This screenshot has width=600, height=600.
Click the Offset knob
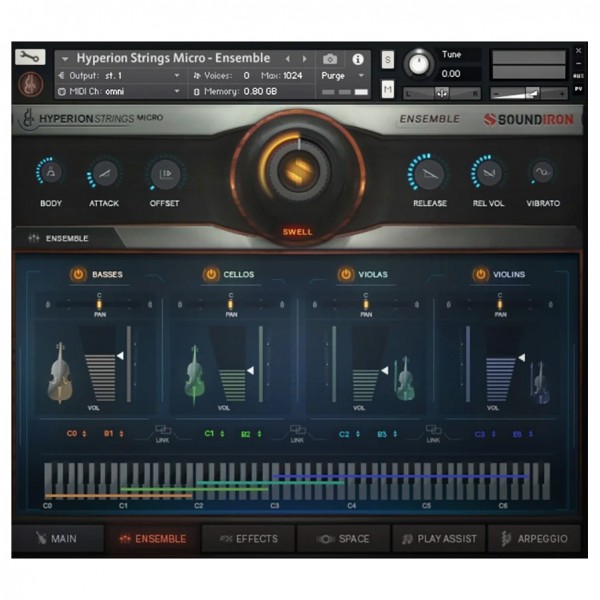tap(165, 173)
